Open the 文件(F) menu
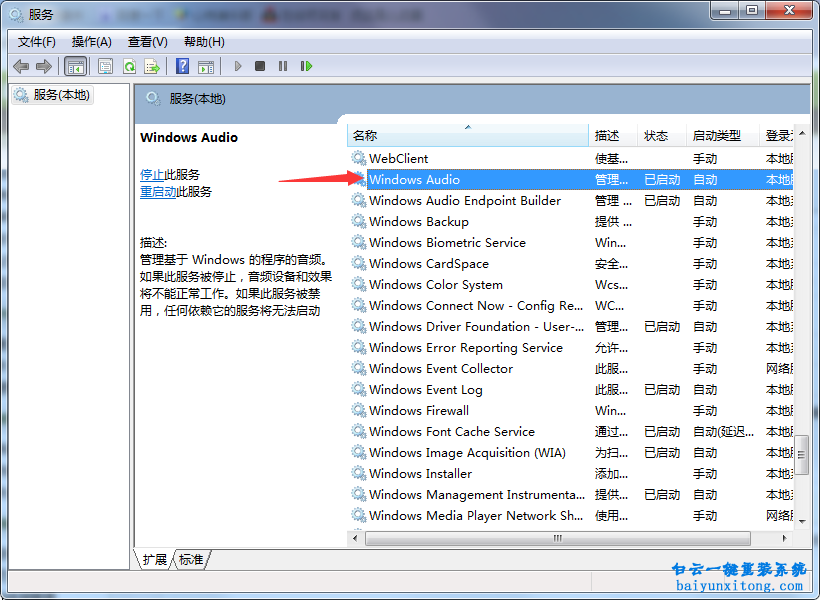 [x=37, y=41]
